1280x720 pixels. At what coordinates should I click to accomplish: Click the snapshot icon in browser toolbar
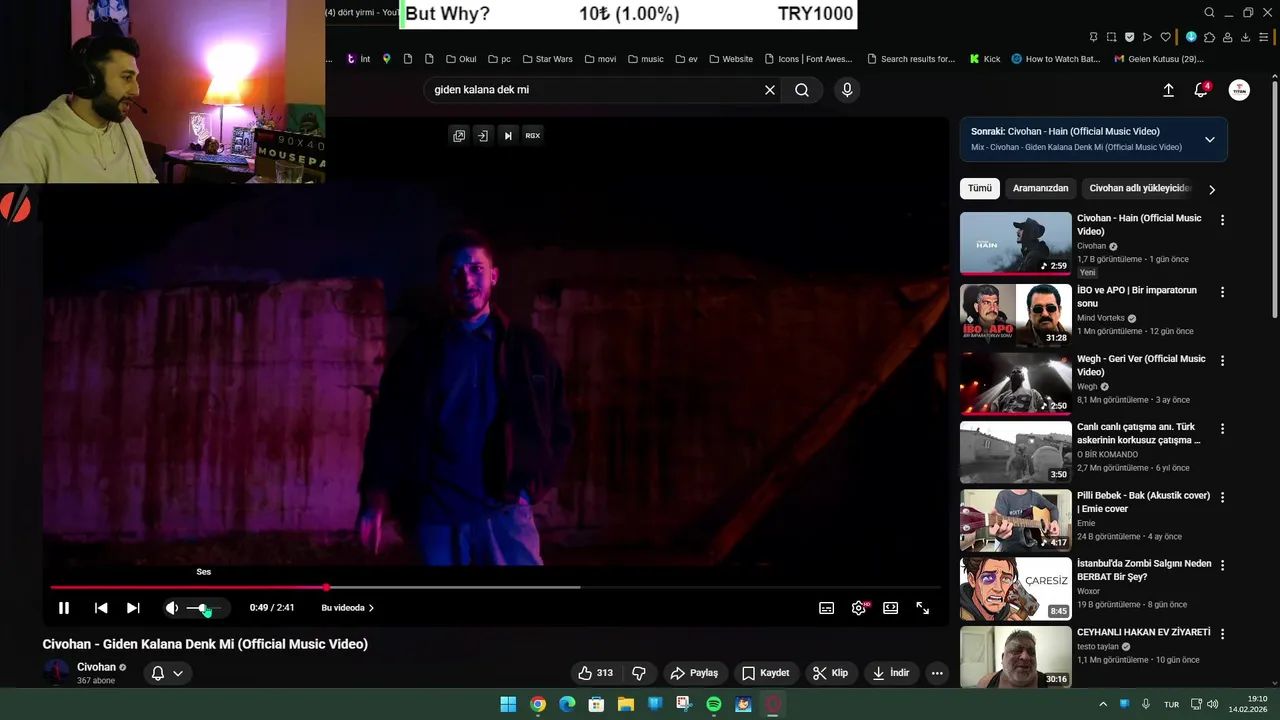click(1111, 37)
